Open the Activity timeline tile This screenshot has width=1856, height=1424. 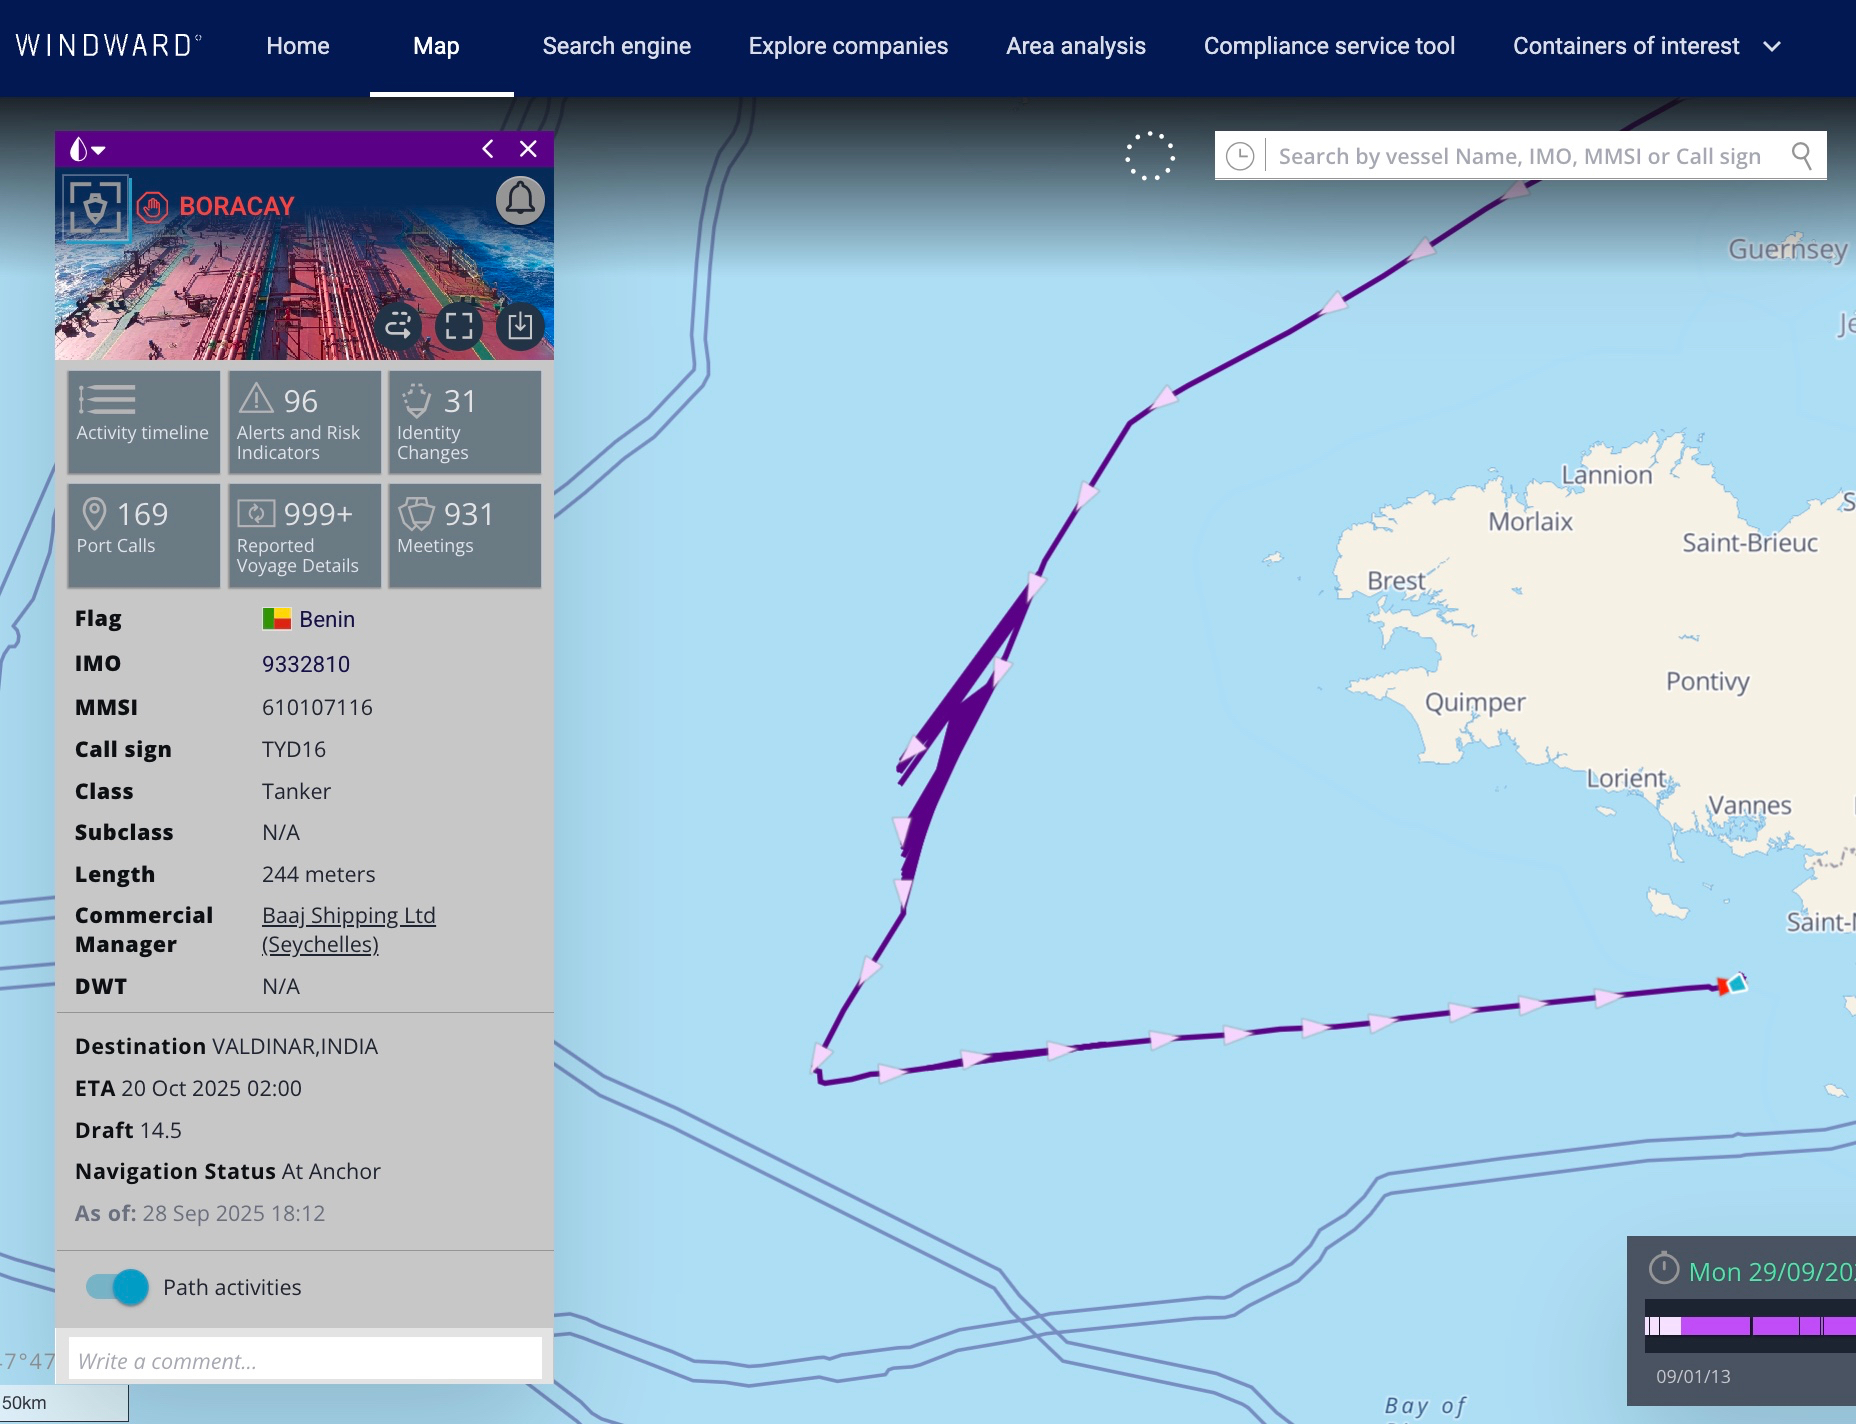(143, 422)
